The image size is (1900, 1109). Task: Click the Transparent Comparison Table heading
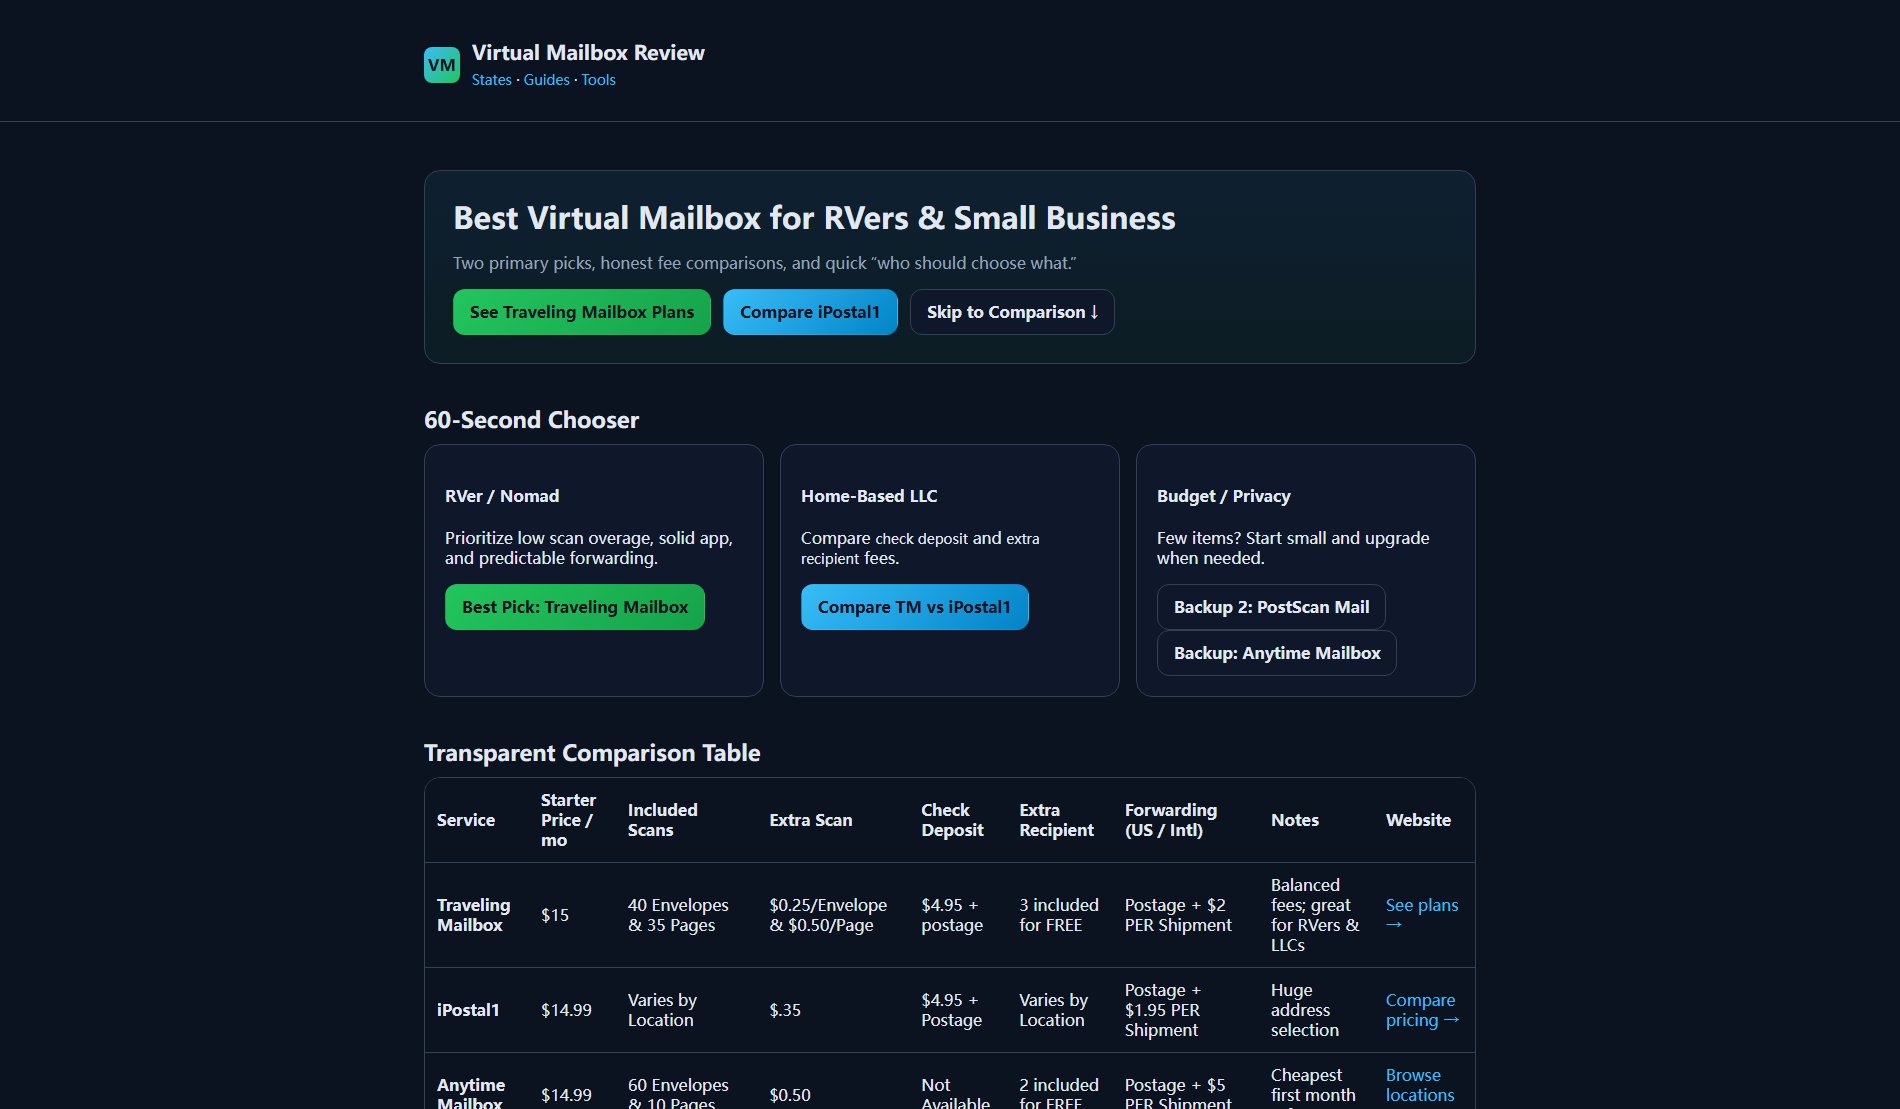[592, 753]
